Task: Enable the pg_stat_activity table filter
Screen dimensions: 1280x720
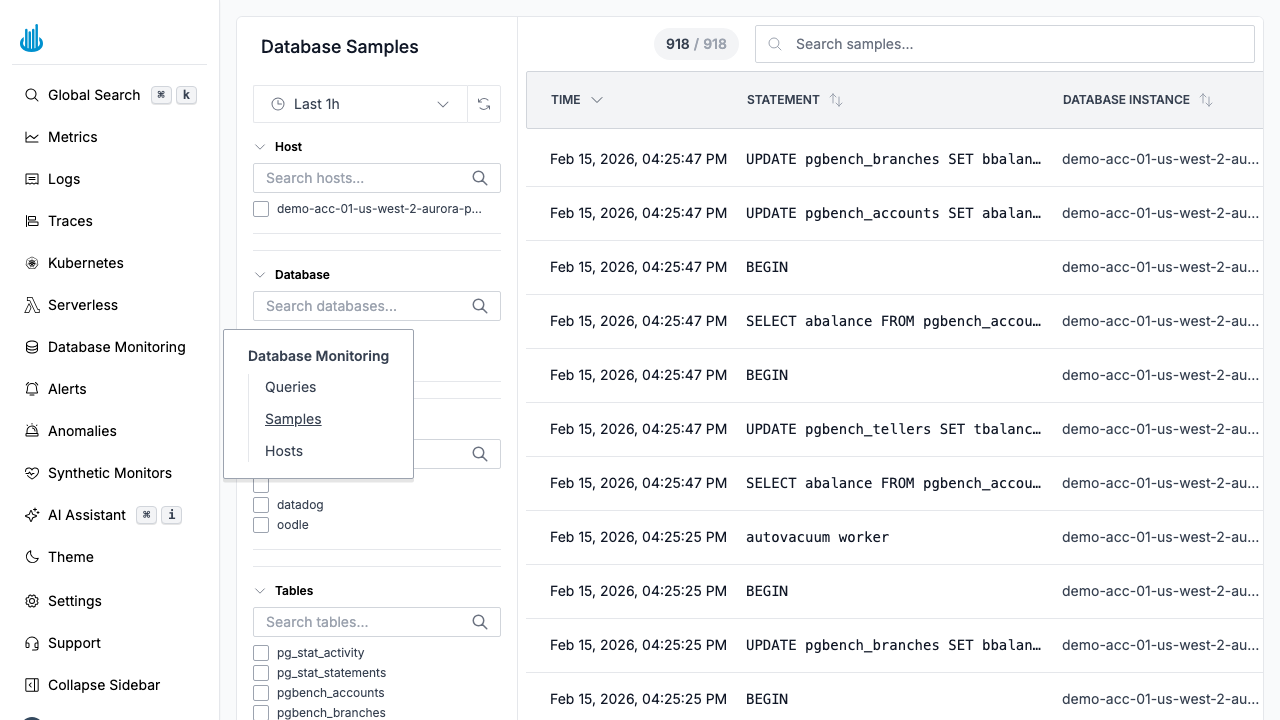Action: click(x=261, y=653)
